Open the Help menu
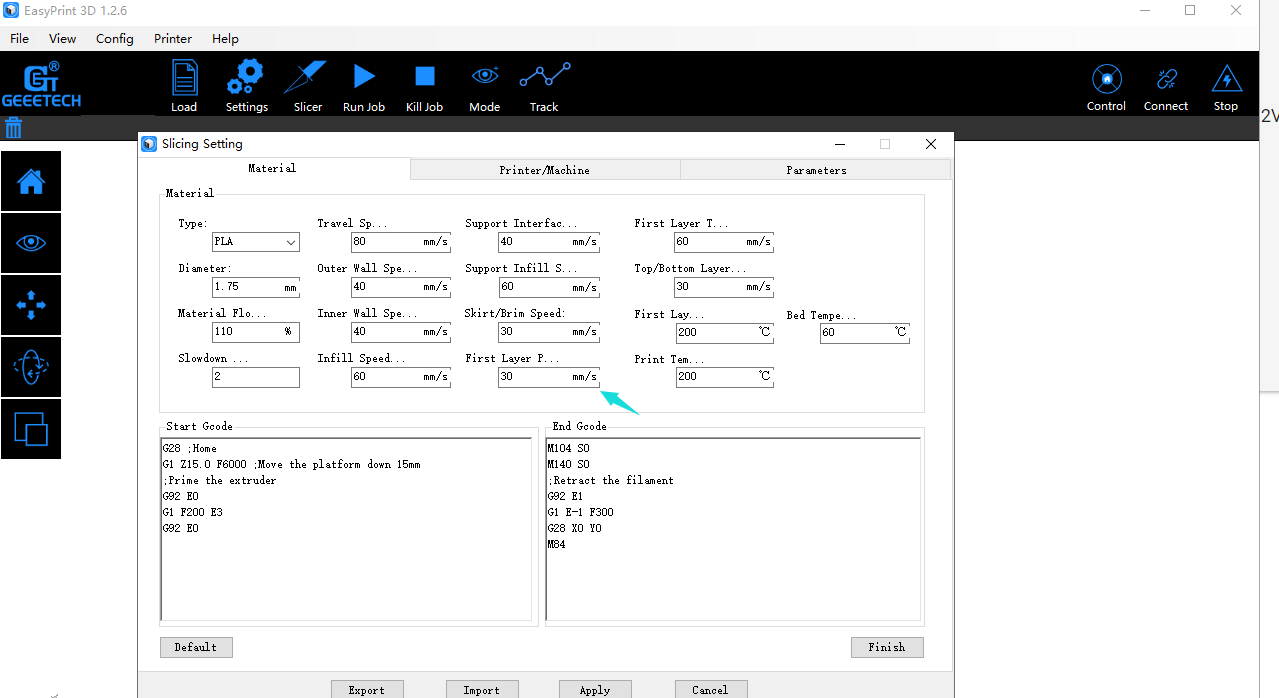1279x698 pixels. click(225, 38)
